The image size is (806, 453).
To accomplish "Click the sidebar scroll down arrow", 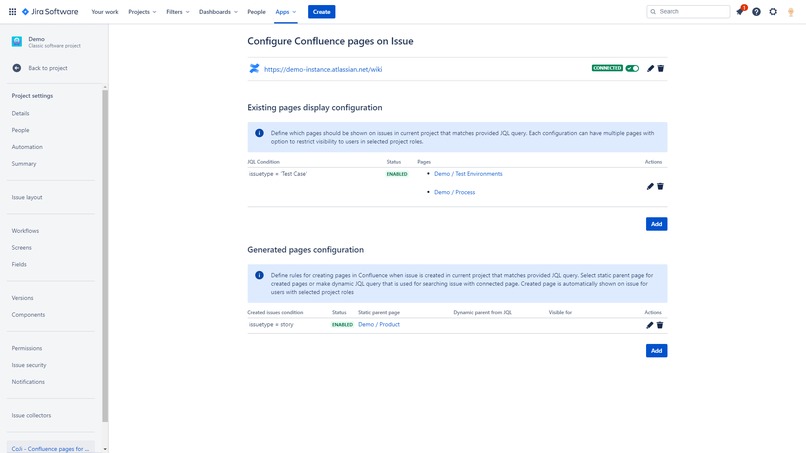I will point(105,449).
